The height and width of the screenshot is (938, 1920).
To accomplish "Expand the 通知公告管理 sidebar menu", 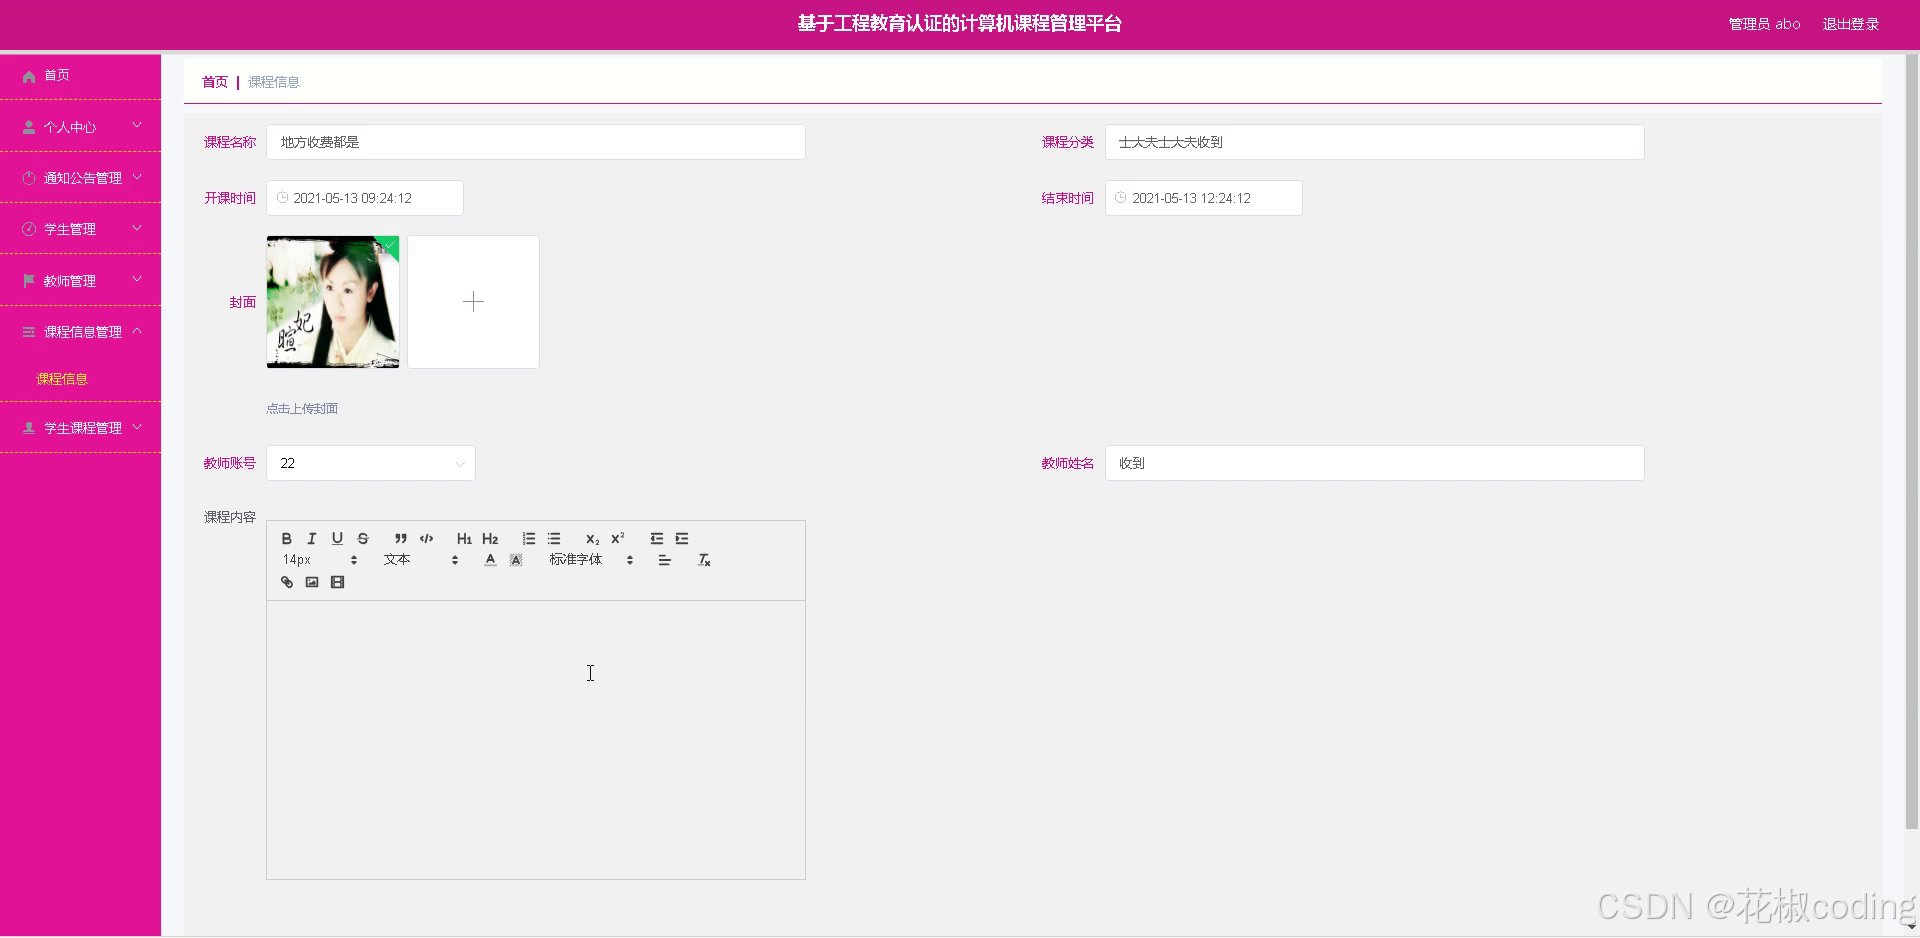I will 80,178.
